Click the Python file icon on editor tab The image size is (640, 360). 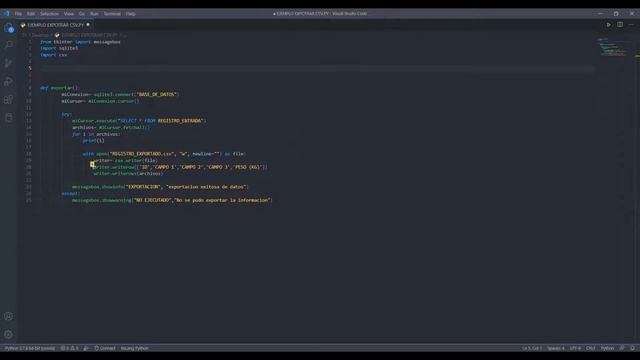(x=23, y=25)
